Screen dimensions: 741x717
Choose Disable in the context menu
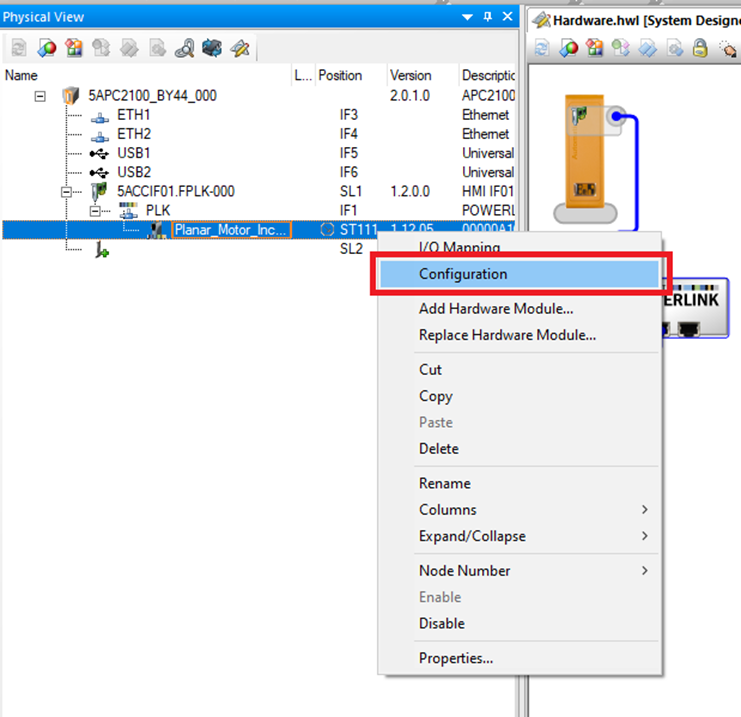click(x=442, y=623)
